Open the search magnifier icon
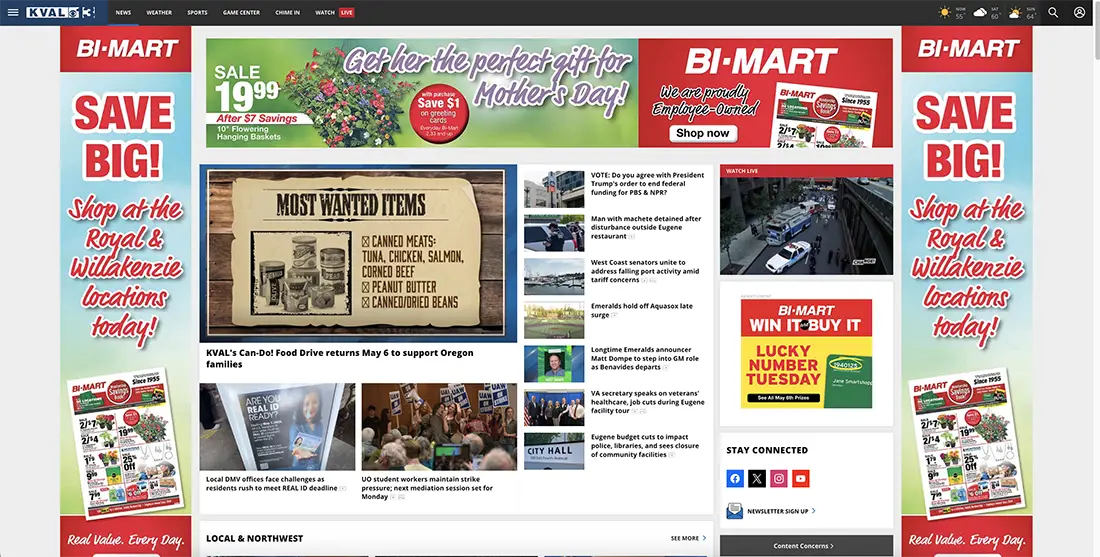This screenshot has width=1100, height=557. coord(1053,13)
